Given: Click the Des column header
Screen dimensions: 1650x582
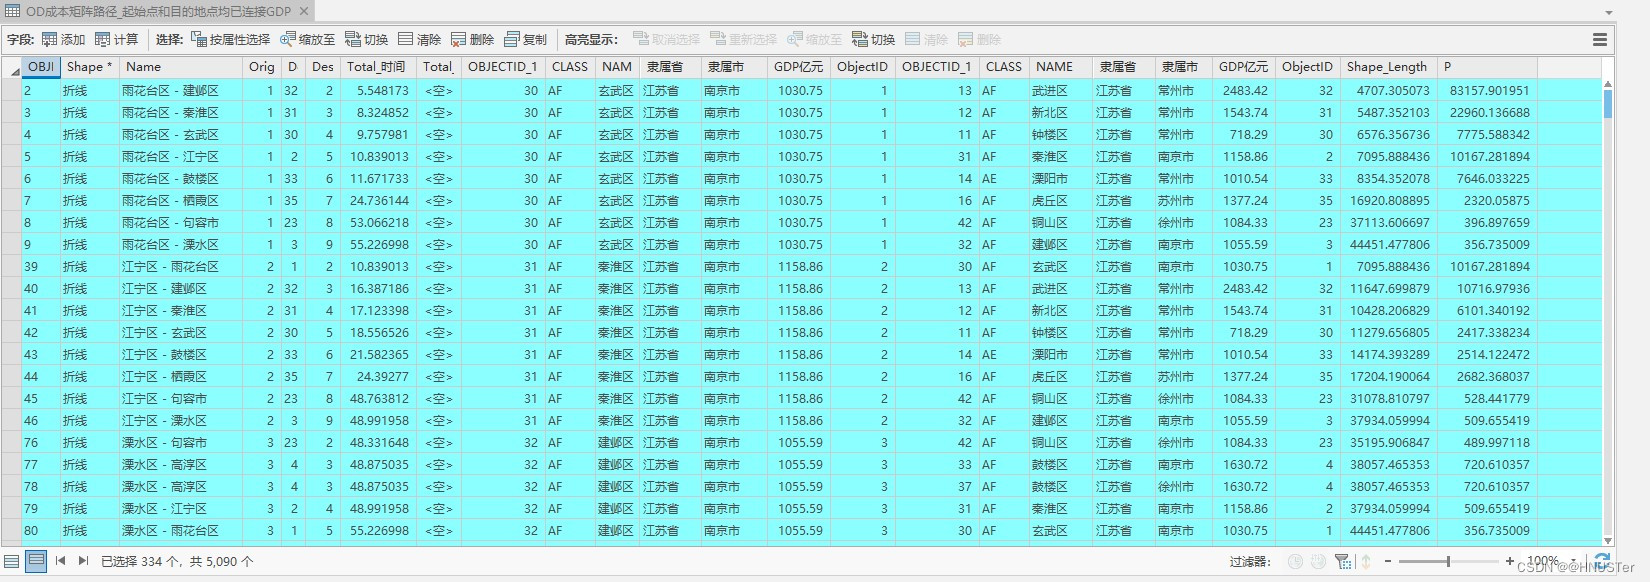Looking at the screenshot, I should point(323,67).
